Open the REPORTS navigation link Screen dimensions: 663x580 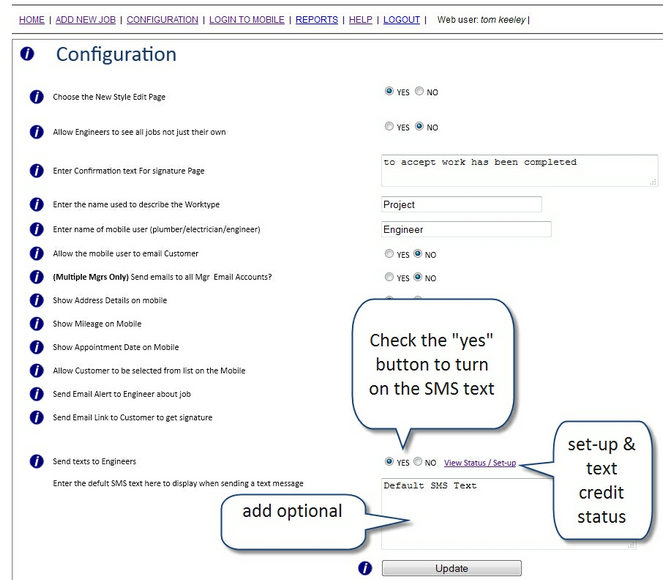[x=317, y=20]
